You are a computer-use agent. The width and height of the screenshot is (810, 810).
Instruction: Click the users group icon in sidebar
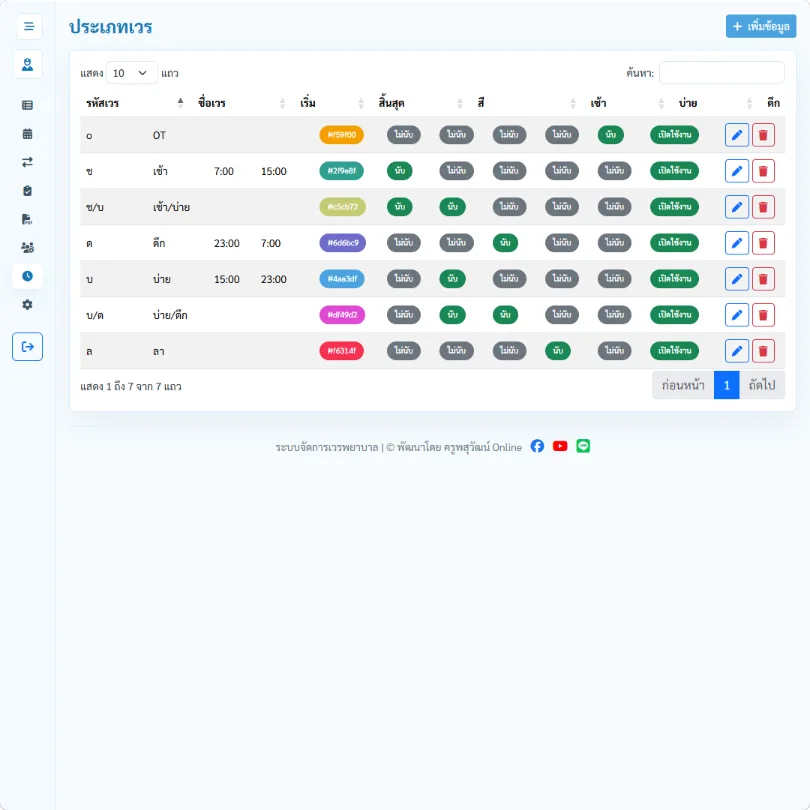(27, 247)
